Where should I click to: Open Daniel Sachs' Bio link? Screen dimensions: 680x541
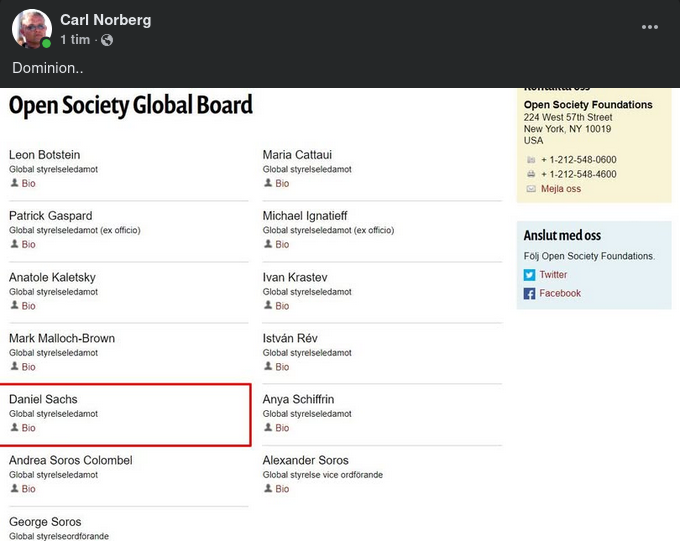pyautogui.click(x=29, y=428)
